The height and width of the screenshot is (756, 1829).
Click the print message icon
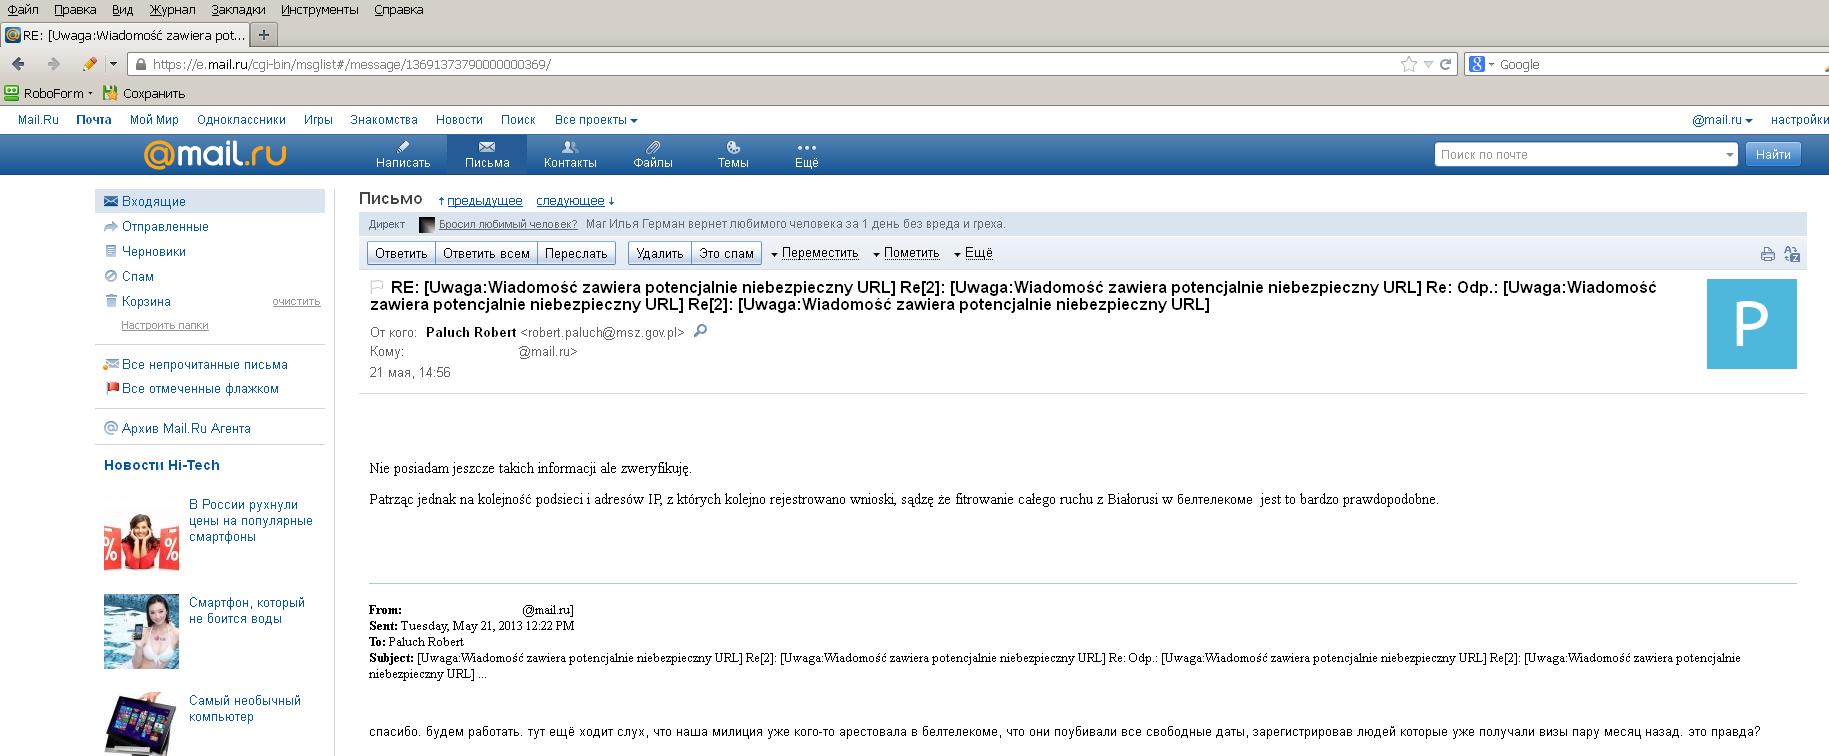1767,254
